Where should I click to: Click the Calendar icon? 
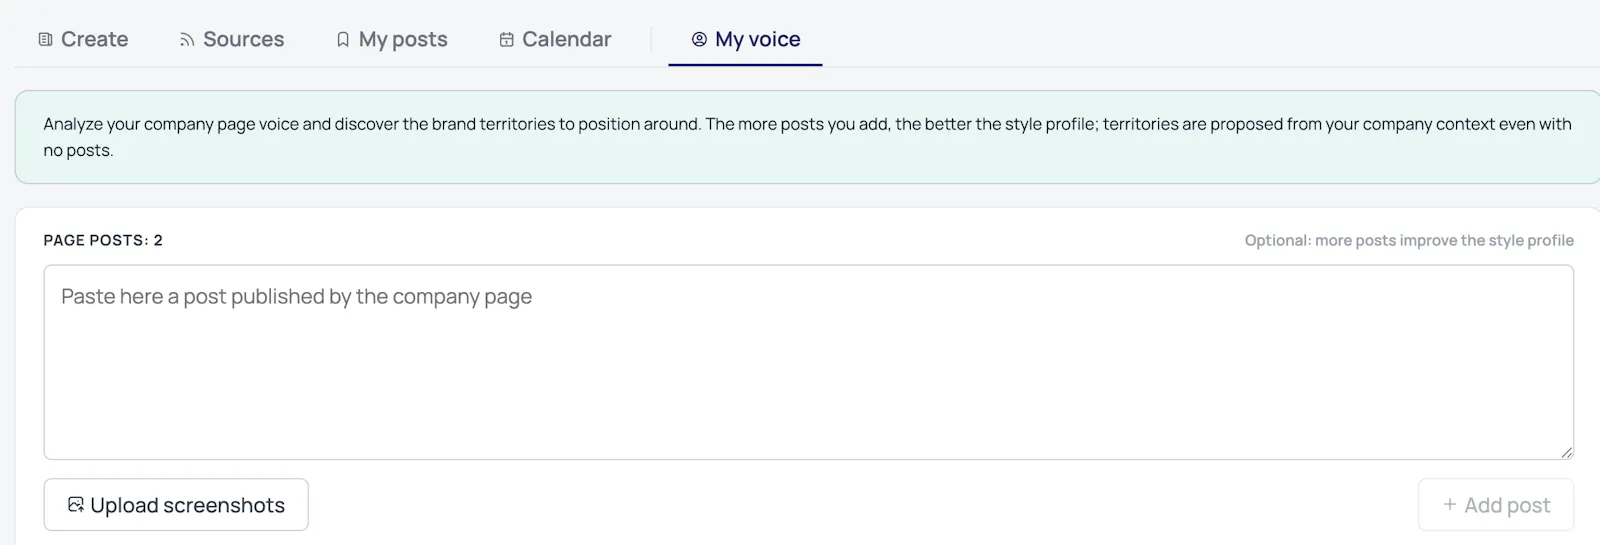[x=507, y=39]
